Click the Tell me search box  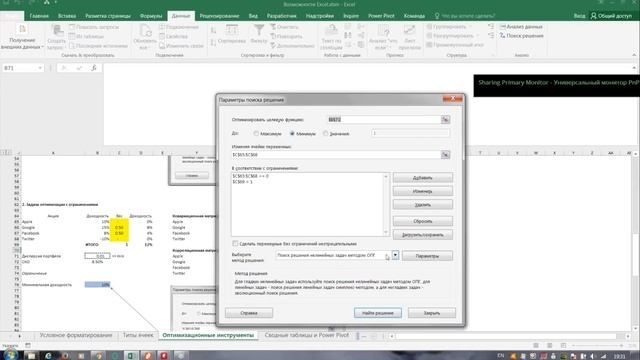tap(464, 16)
